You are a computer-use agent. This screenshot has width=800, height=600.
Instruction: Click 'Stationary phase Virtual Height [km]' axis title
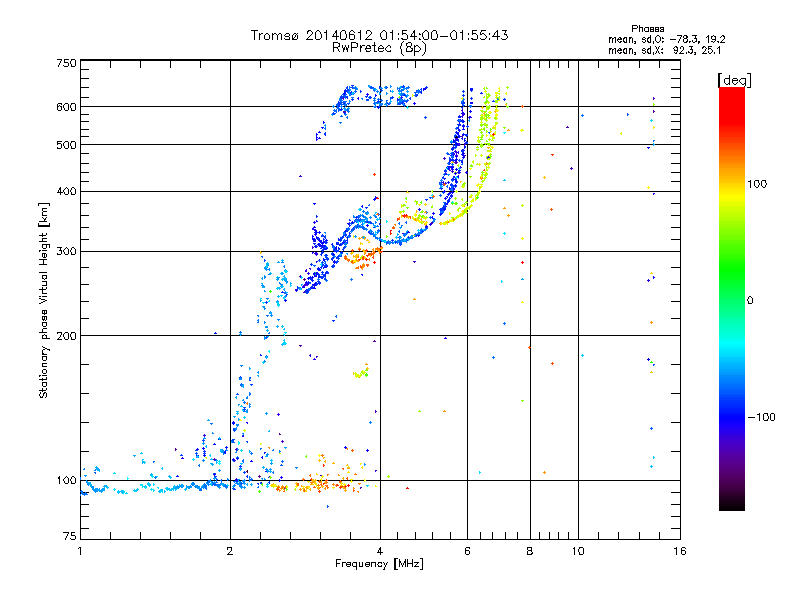(44, 300)
